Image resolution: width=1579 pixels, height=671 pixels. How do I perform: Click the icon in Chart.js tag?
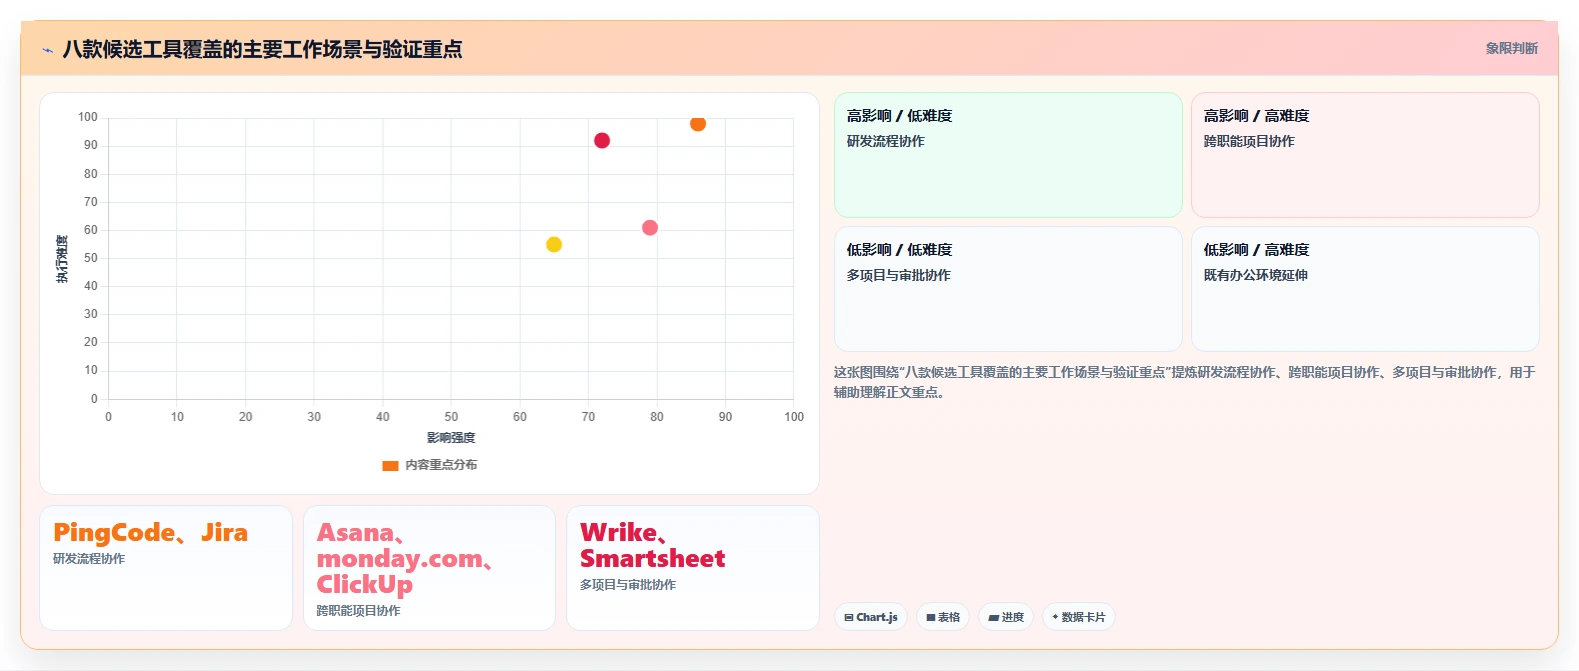click(849, 618)
